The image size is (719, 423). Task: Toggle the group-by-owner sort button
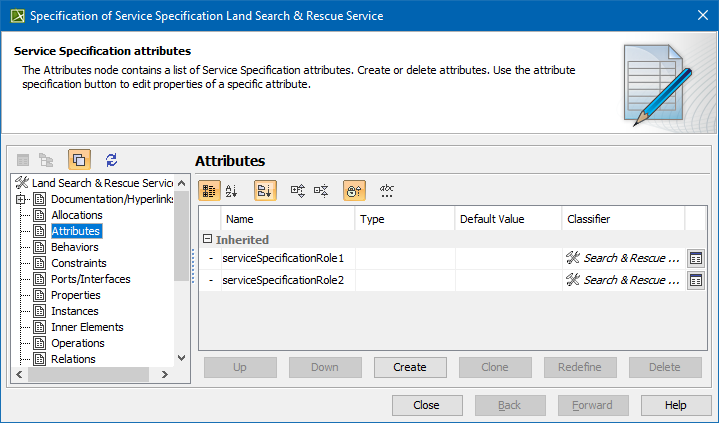265,190
